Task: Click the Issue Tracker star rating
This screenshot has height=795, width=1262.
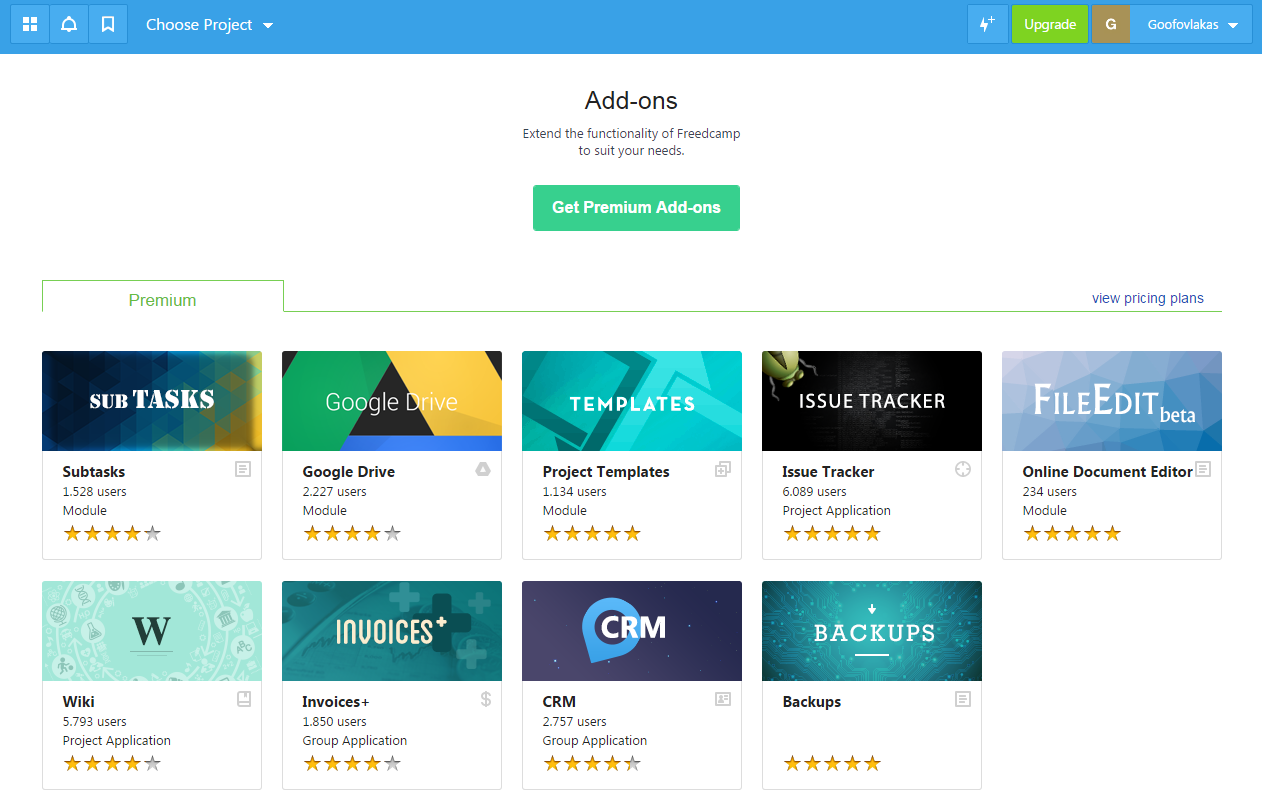Action: (832, 534)
